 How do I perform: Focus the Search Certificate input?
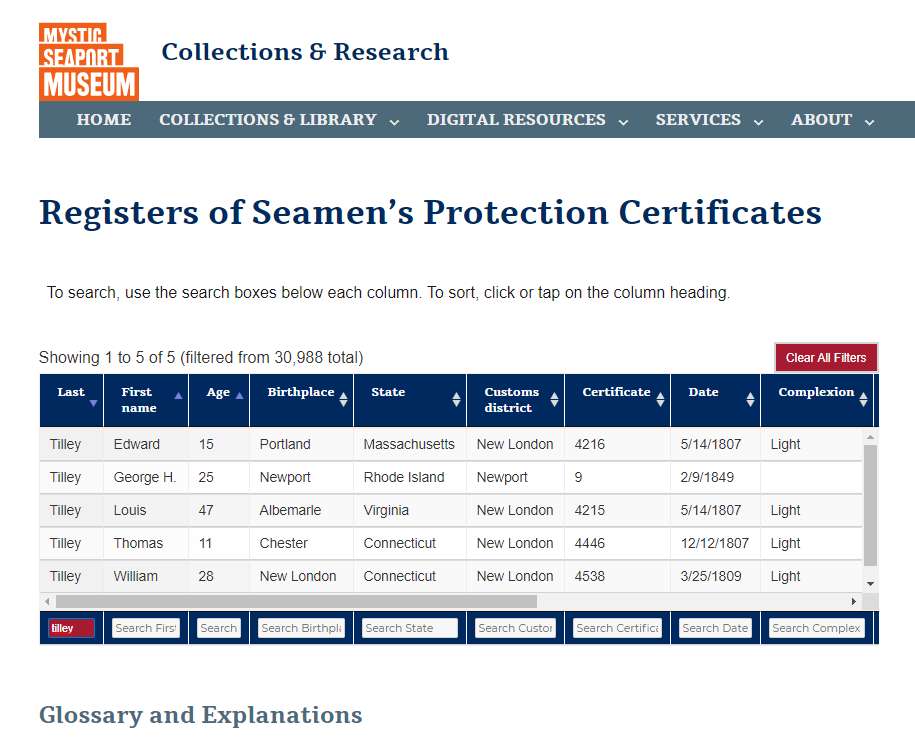617,628
